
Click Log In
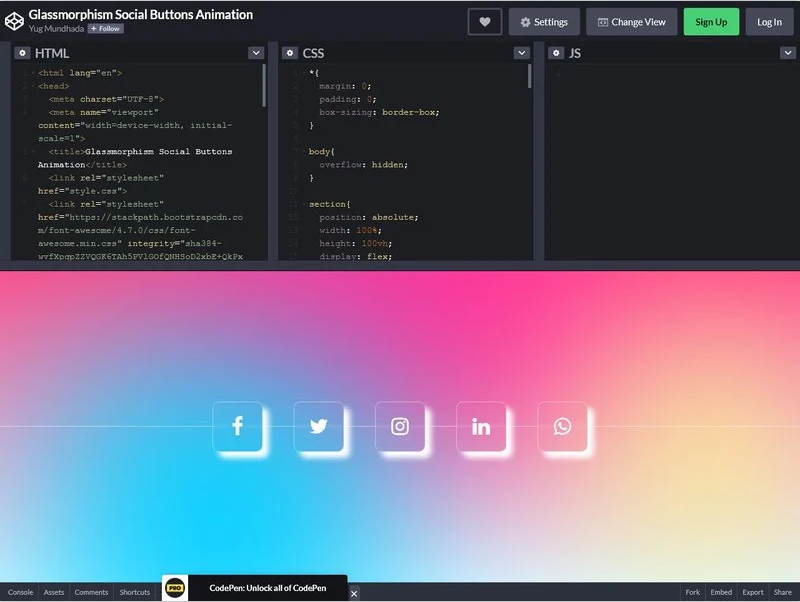tap(769, 22)
